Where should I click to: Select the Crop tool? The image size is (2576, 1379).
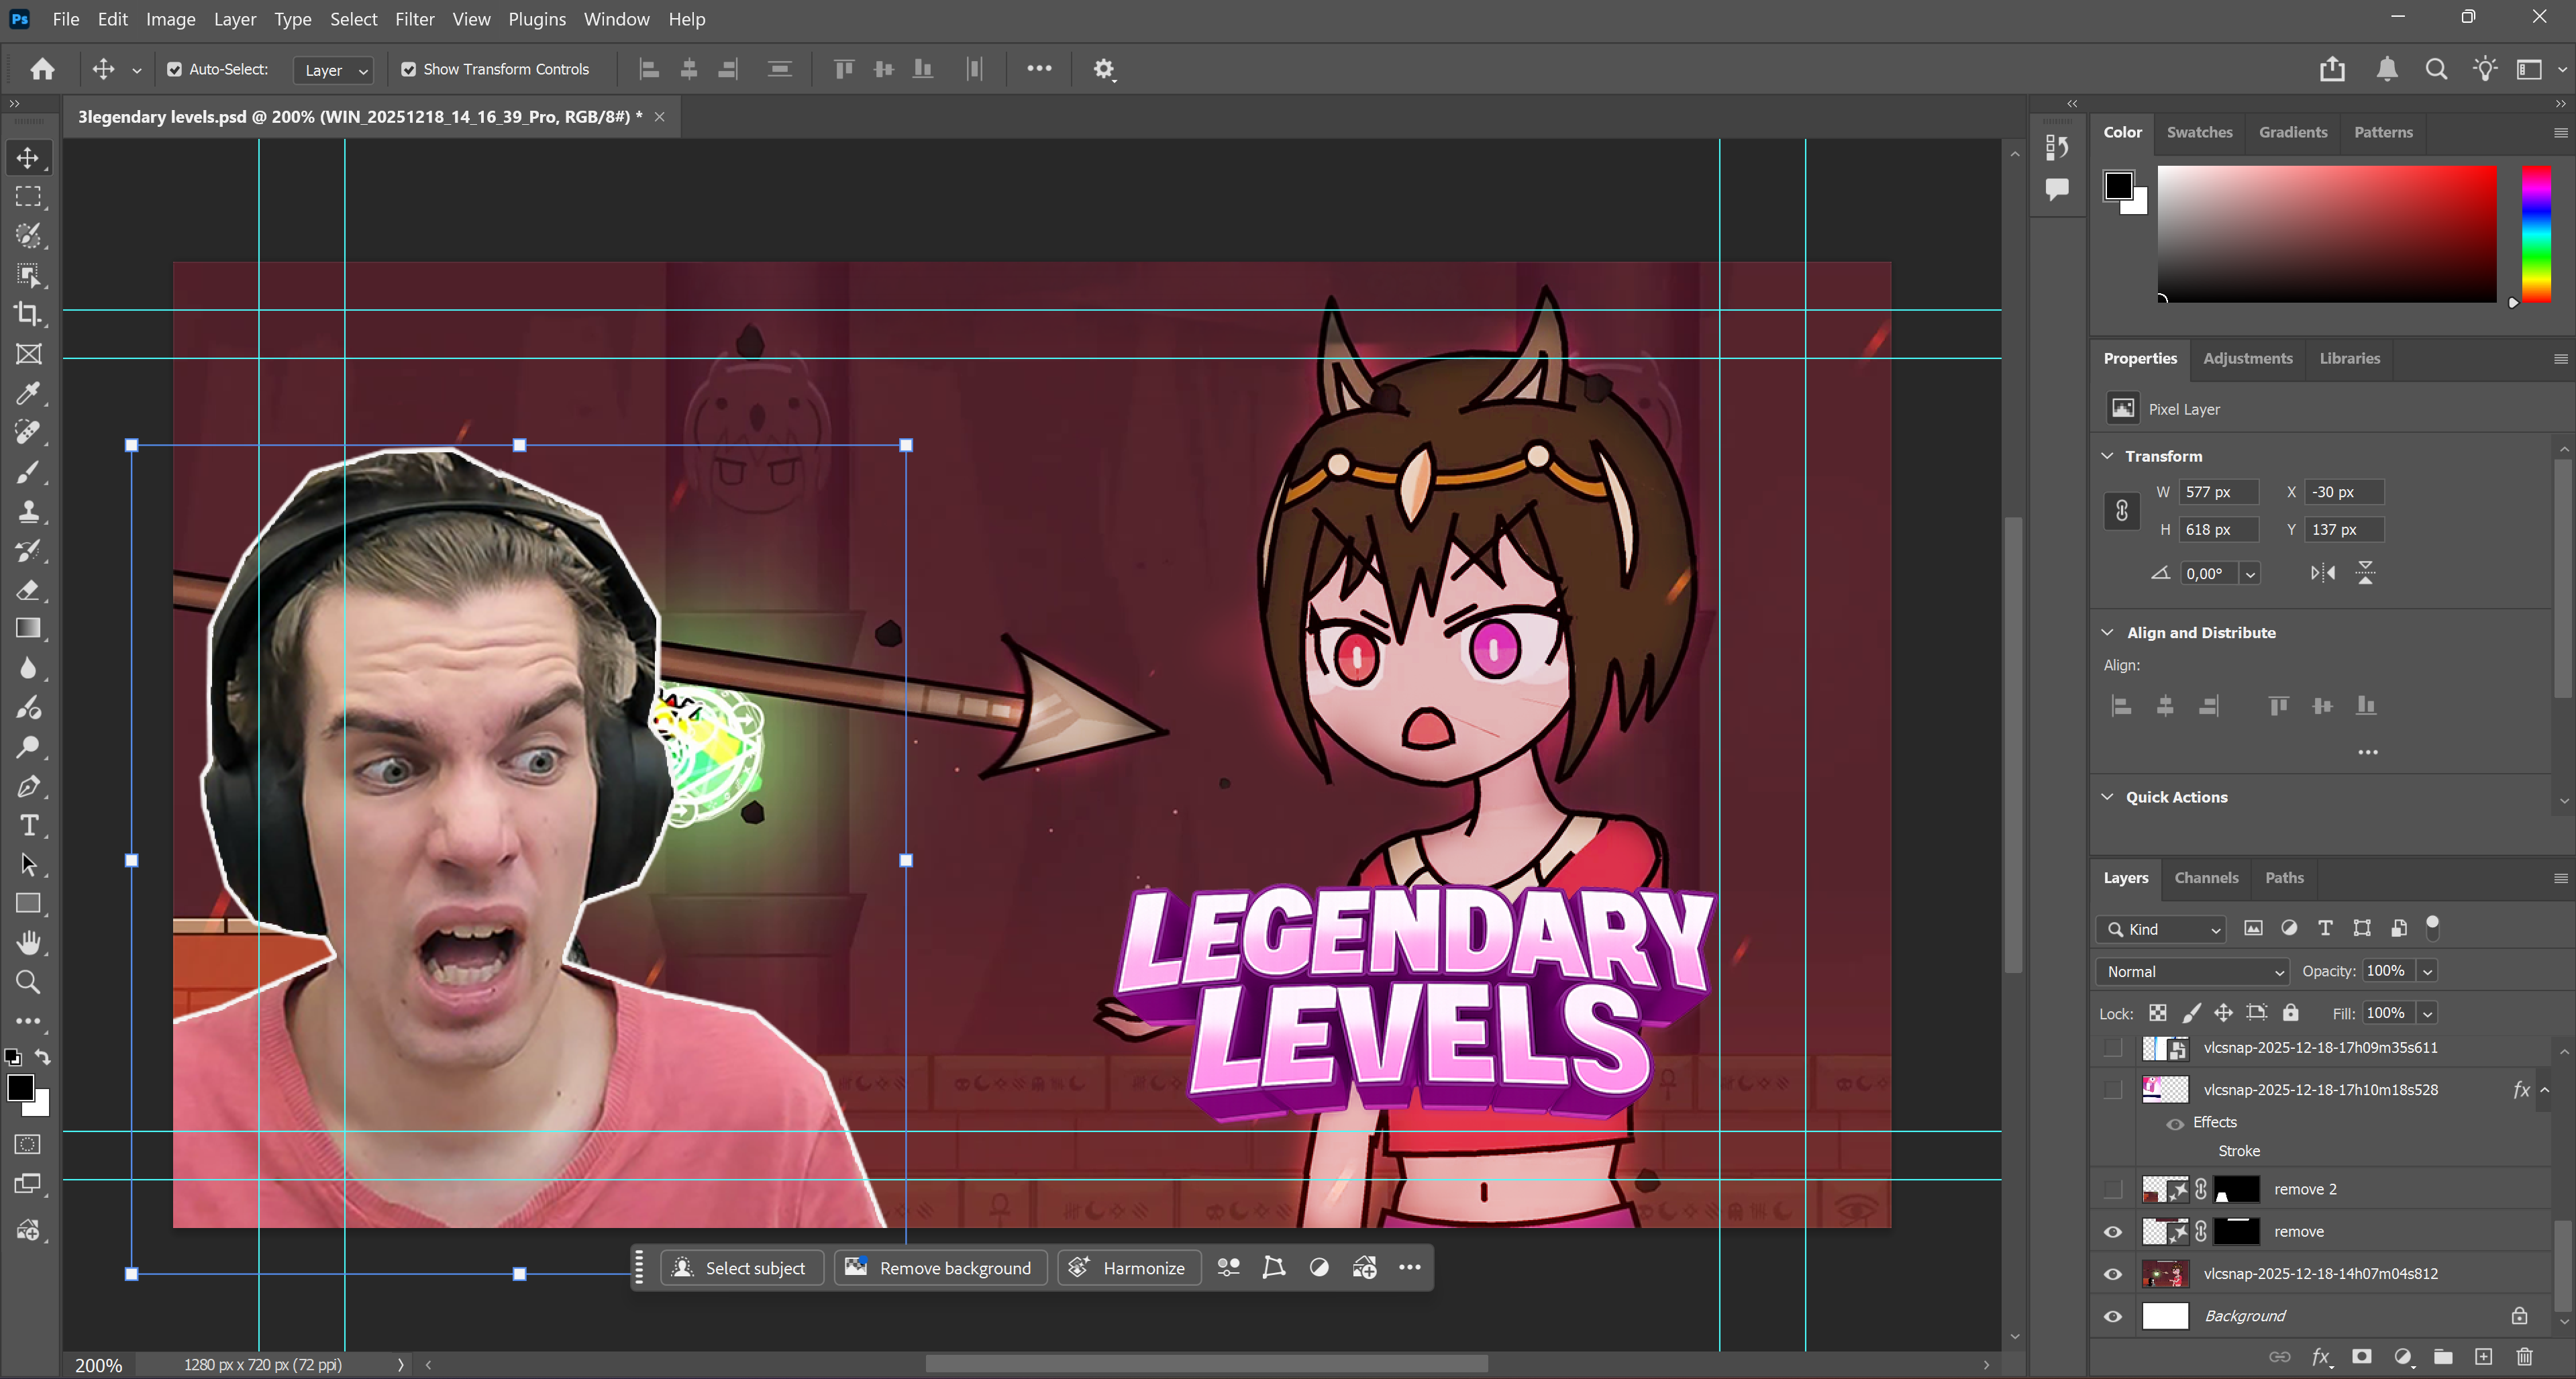coord(28,314)
